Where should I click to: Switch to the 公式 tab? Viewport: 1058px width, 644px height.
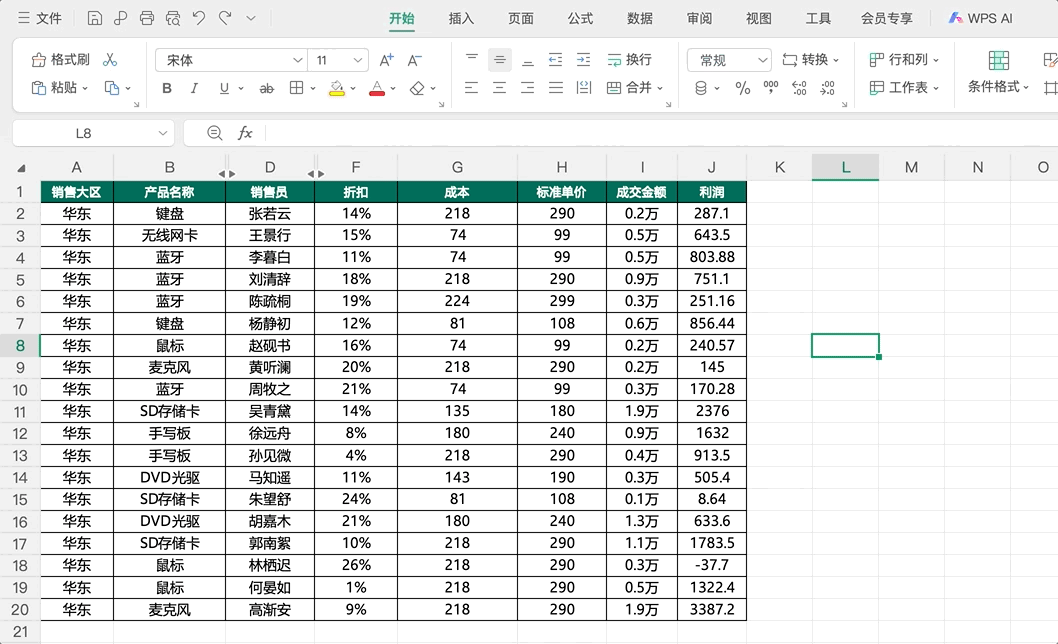click(x=580, y=18)
